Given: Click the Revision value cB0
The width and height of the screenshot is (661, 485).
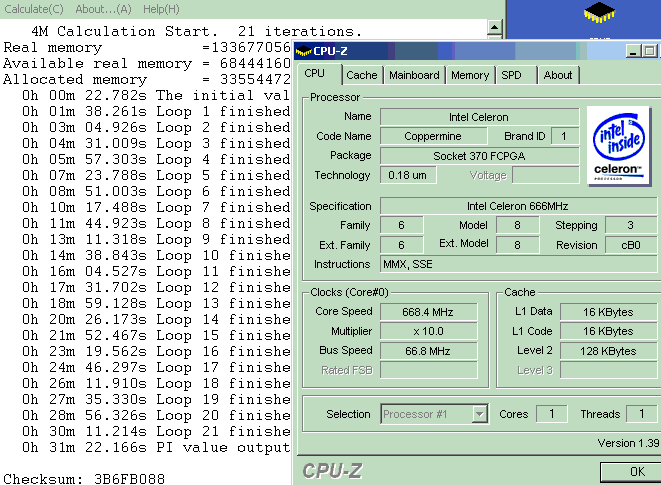Looking at the screenshot, I should pyautogui.click(x=631, y=245).
